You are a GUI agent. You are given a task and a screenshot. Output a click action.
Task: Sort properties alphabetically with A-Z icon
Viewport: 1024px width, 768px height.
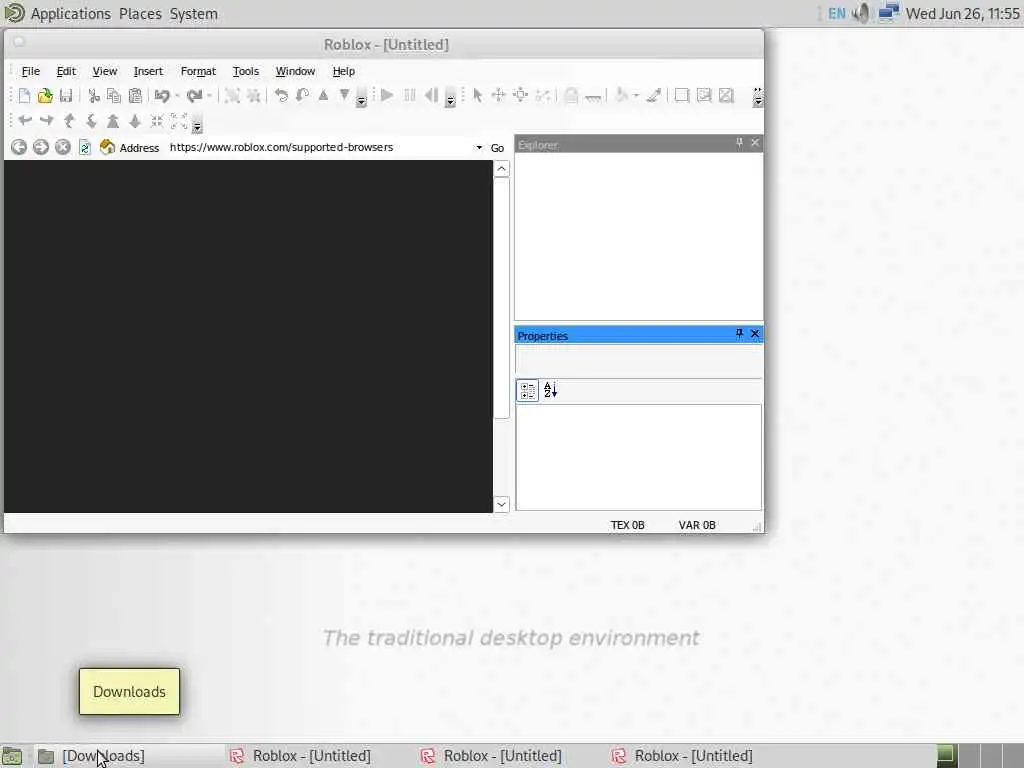[x=551, y=391]
